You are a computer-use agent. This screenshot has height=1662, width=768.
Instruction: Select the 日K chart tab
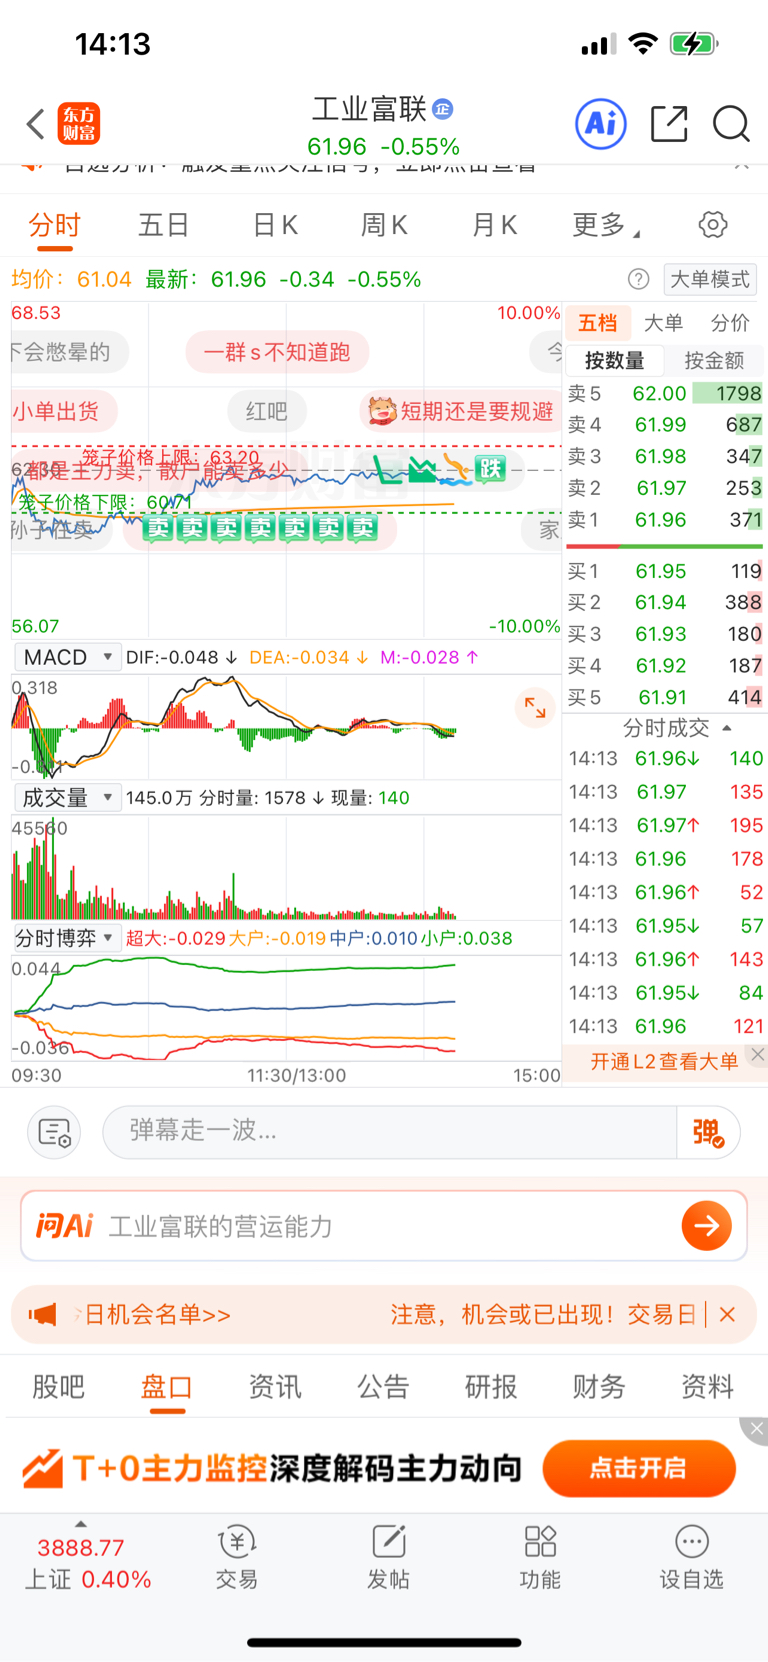pos(275,226)
